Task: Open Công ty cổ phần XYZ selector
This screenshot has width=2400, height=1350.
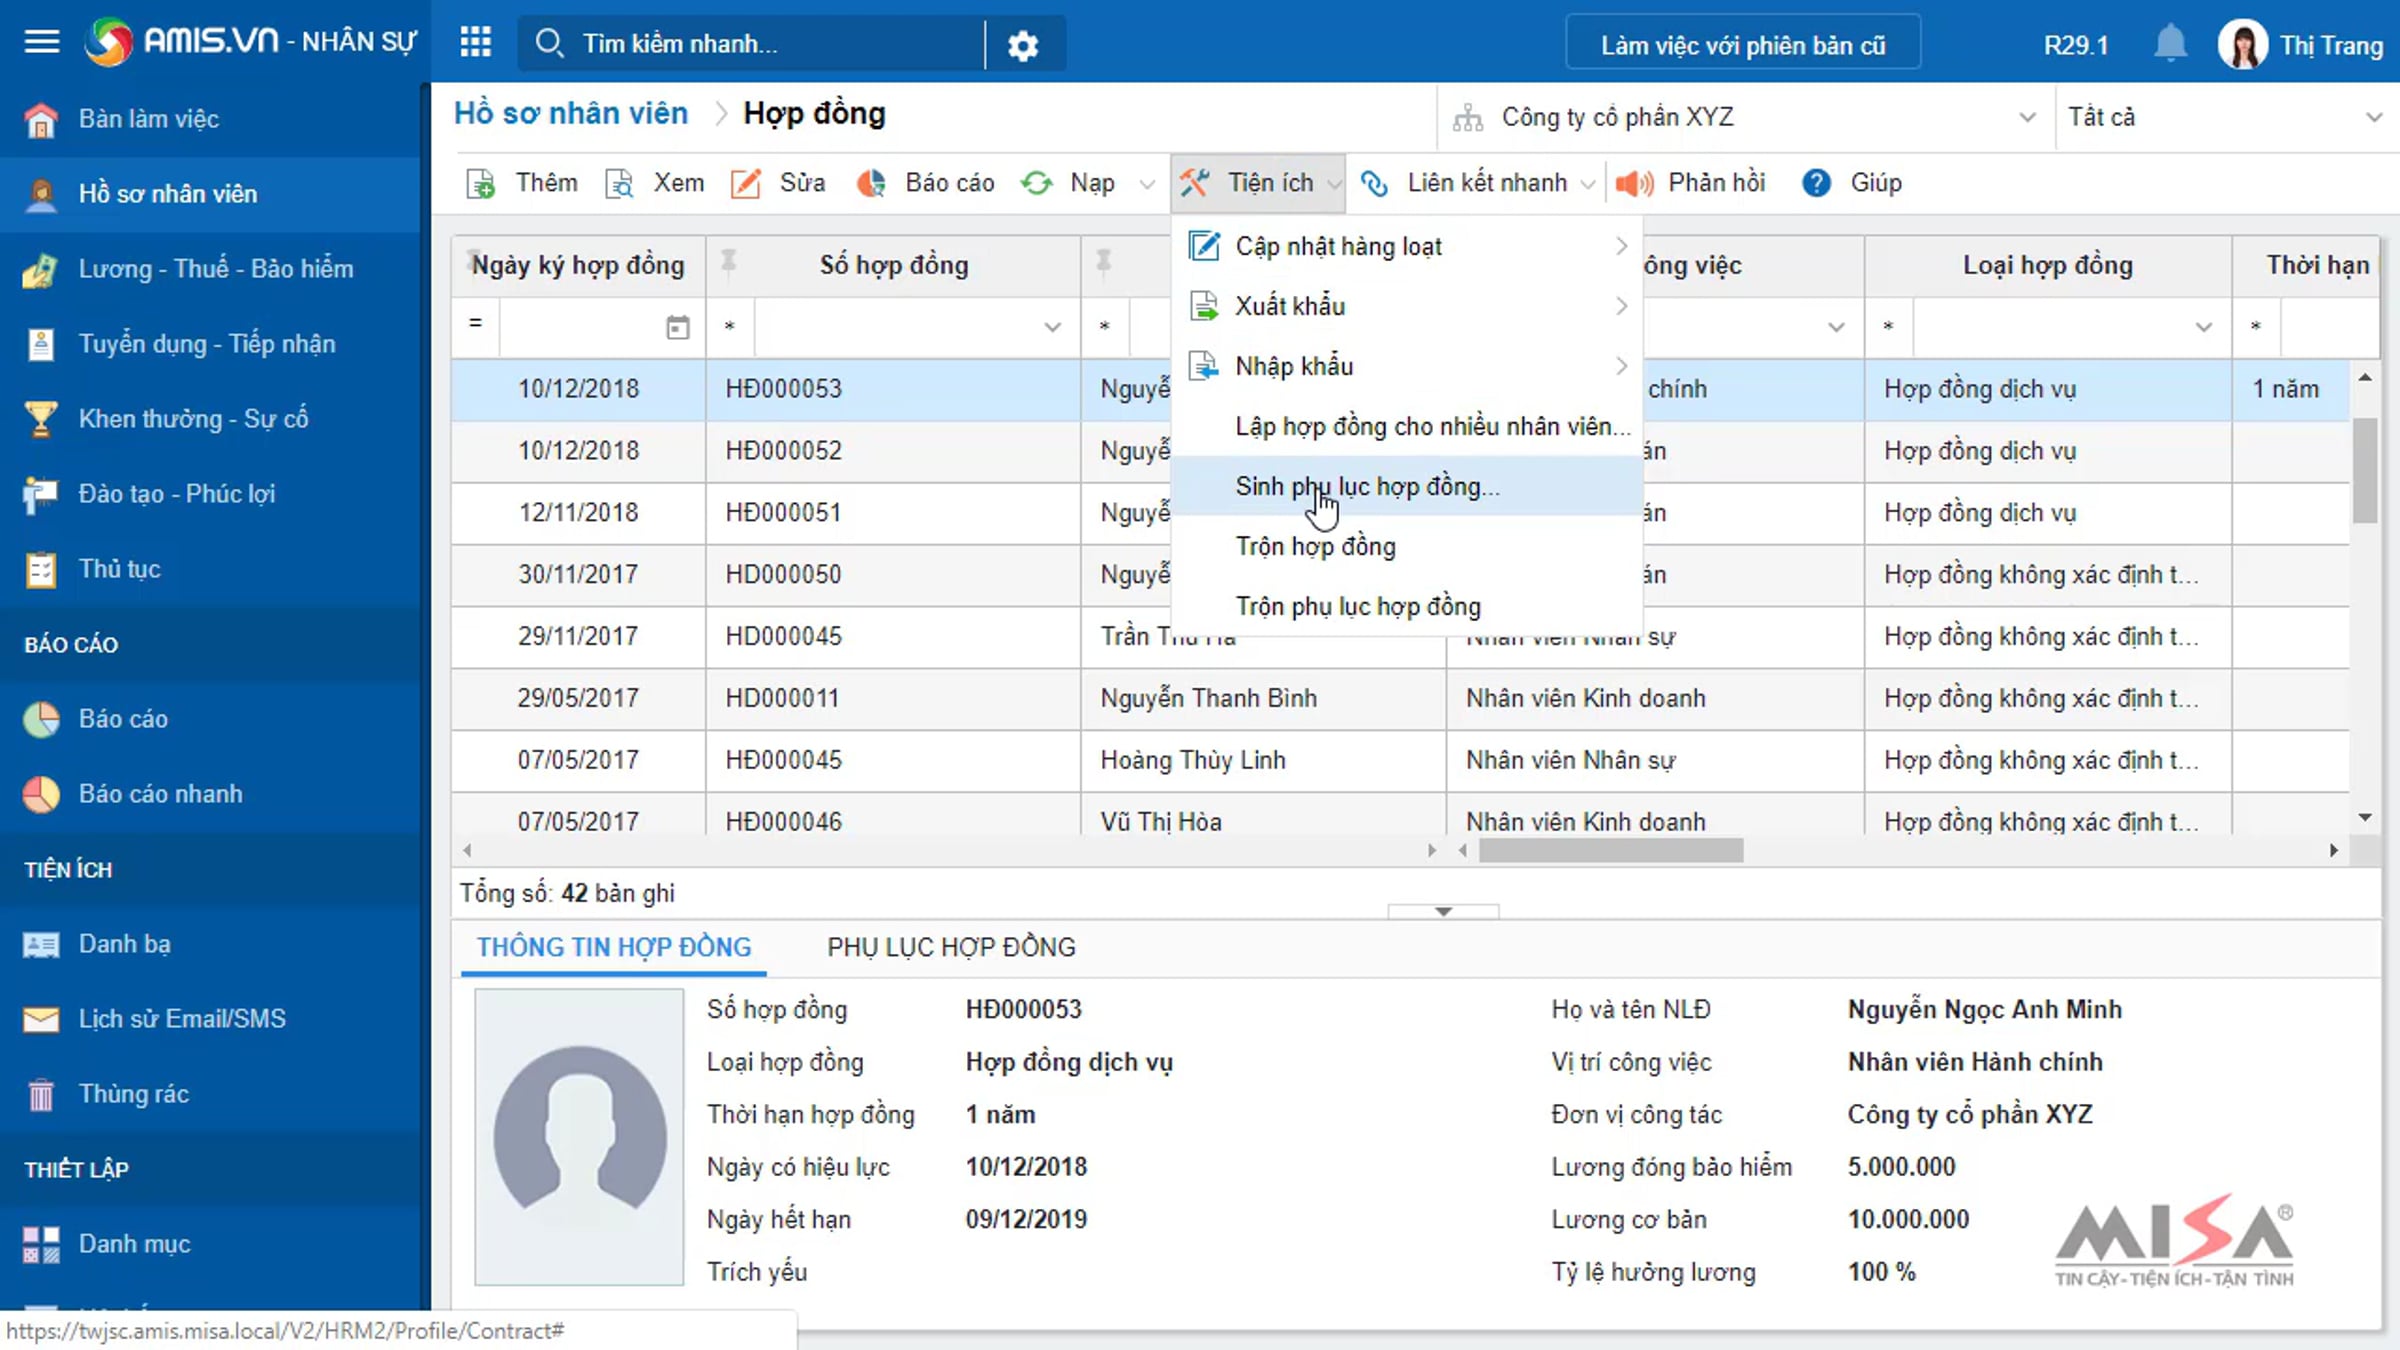Action: tap(1745, 118)
